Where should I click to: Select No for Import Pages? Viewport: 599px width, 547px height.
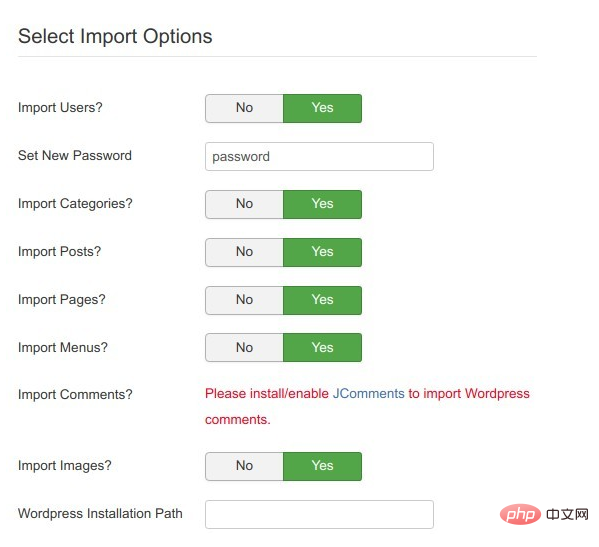(x=244, y=300)
